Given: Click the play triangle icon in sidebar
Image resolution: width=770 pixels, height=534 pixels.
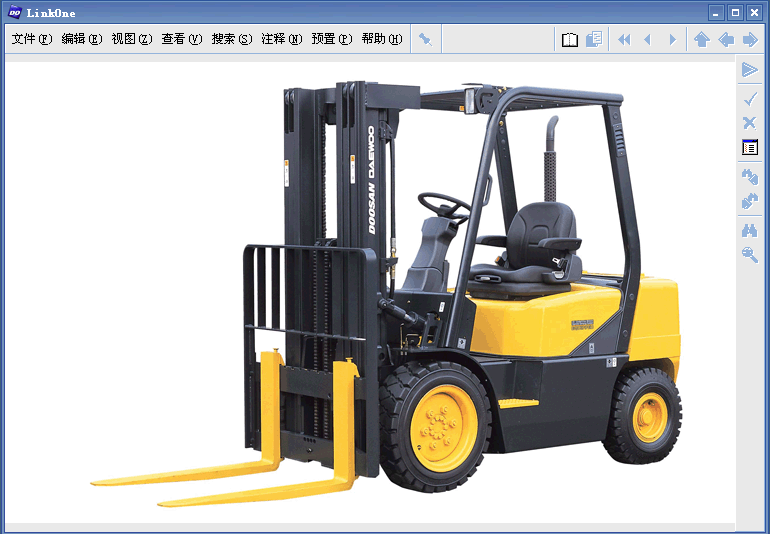Looking at the screenshot, I should [749, 70].
